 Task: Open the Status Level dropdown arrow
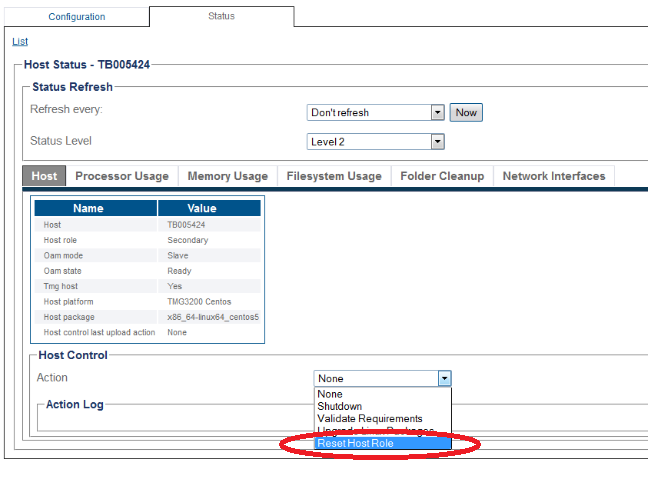tap(437, 142)
